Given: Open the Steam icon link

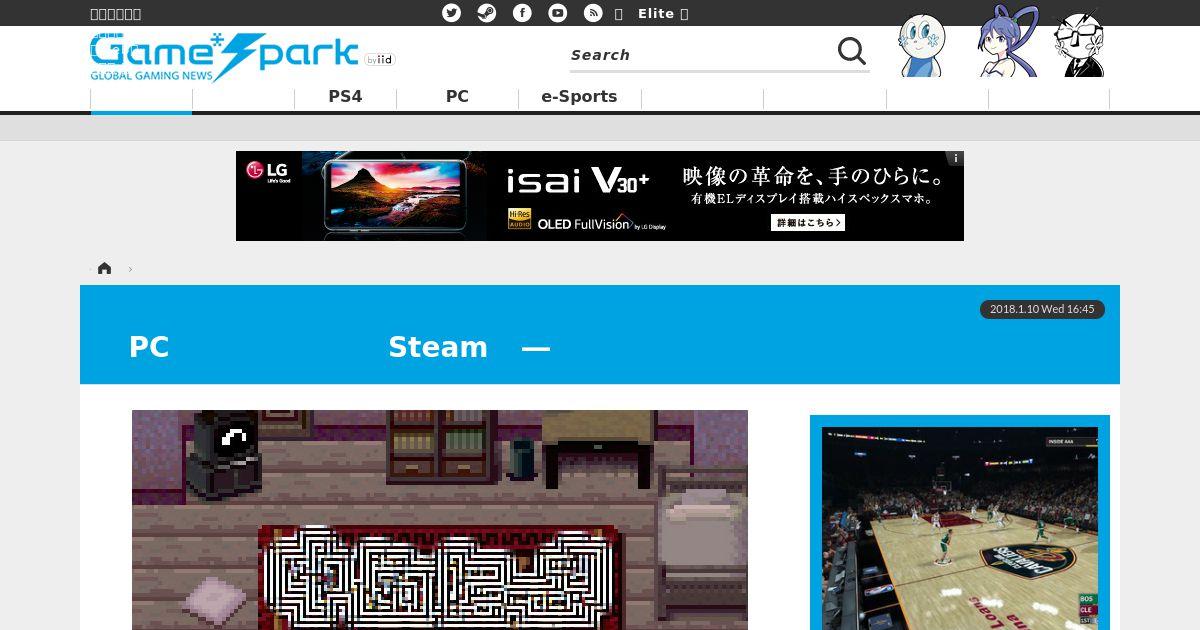Looking at the screenshot, I should tap(486, 13).
